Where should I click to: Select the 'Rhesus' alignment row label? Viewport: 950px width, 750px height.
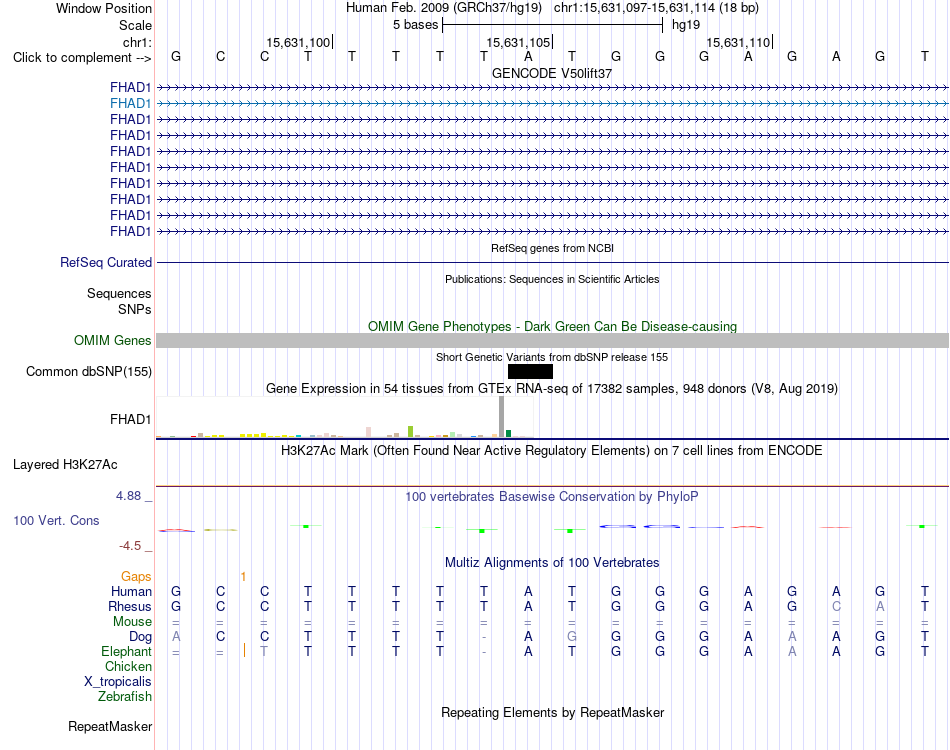pos(130,606)
